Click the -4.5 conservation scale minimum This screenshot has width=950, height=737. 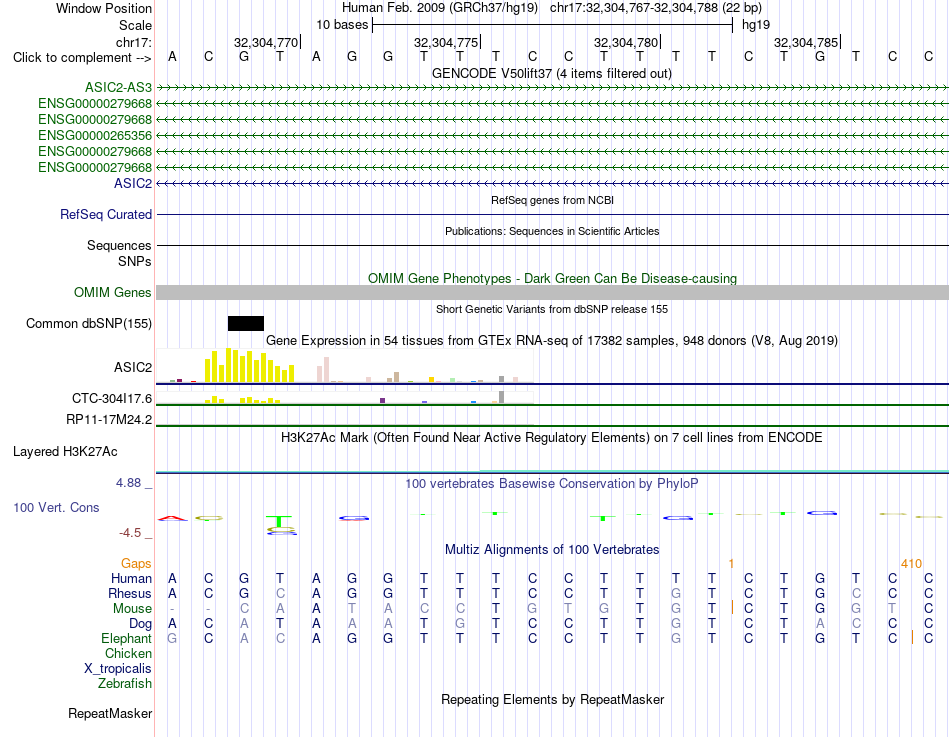coord(130,533)
